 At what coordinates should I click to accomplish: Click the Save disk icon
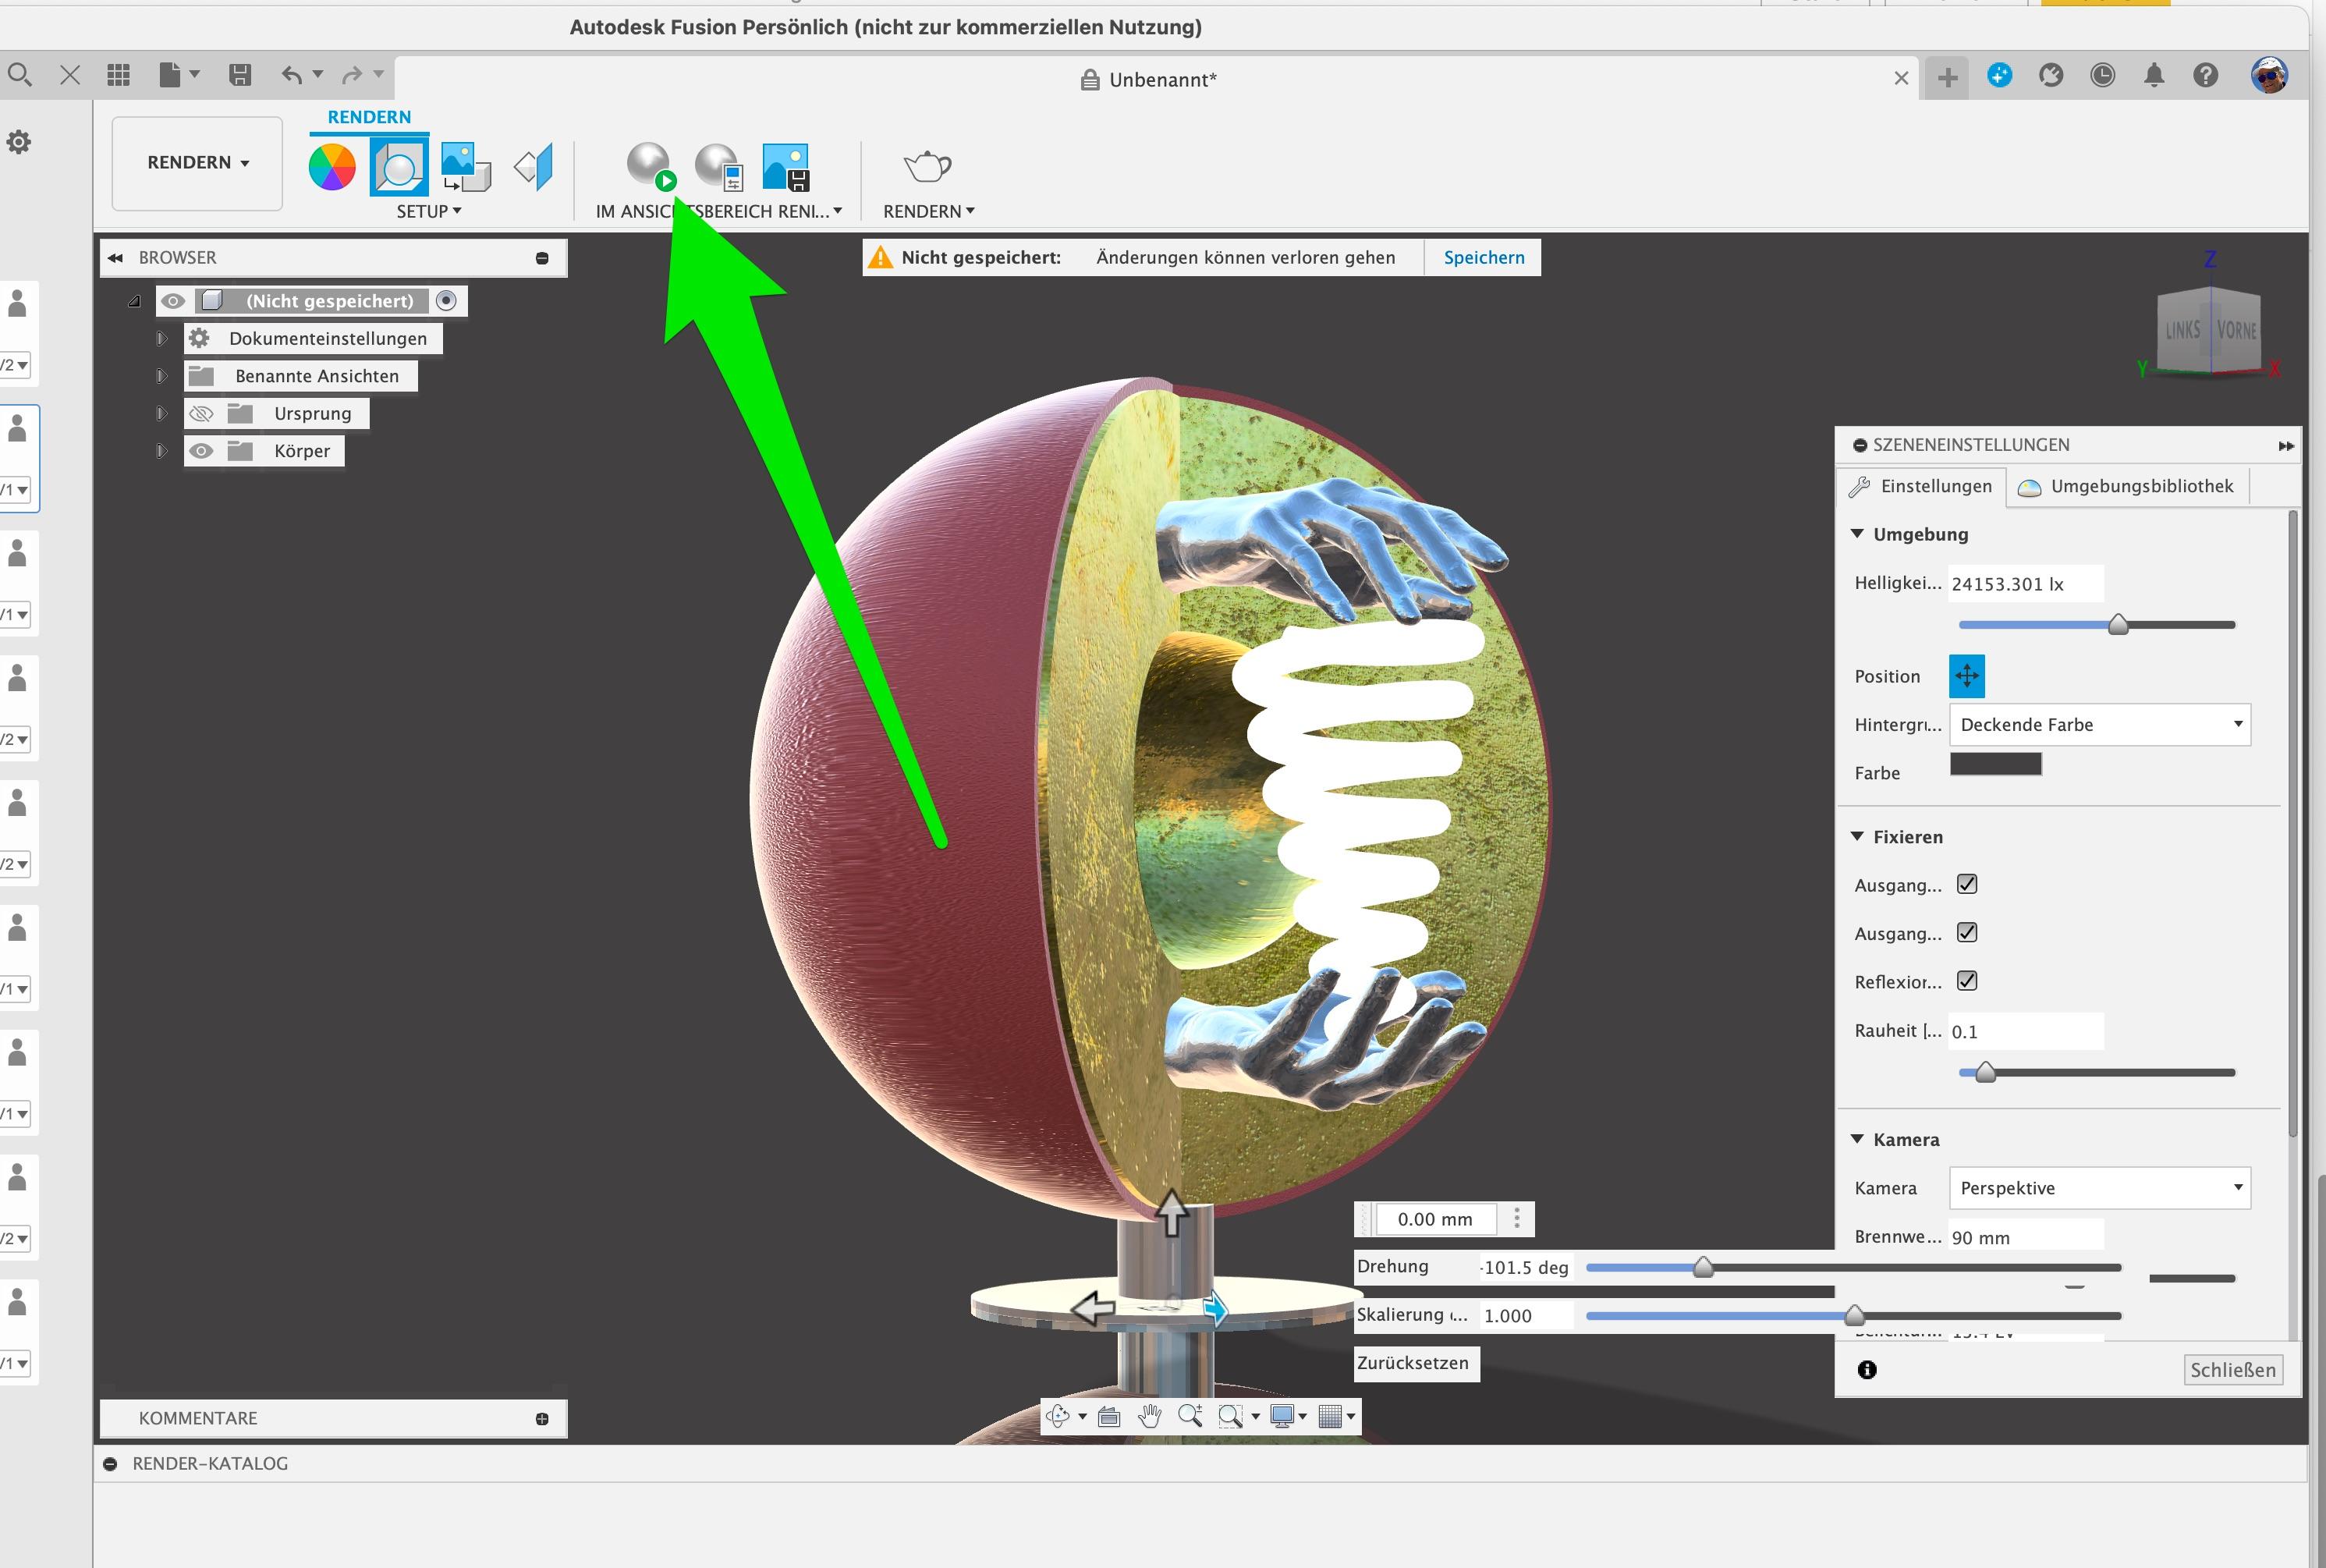tap(240, 75)
